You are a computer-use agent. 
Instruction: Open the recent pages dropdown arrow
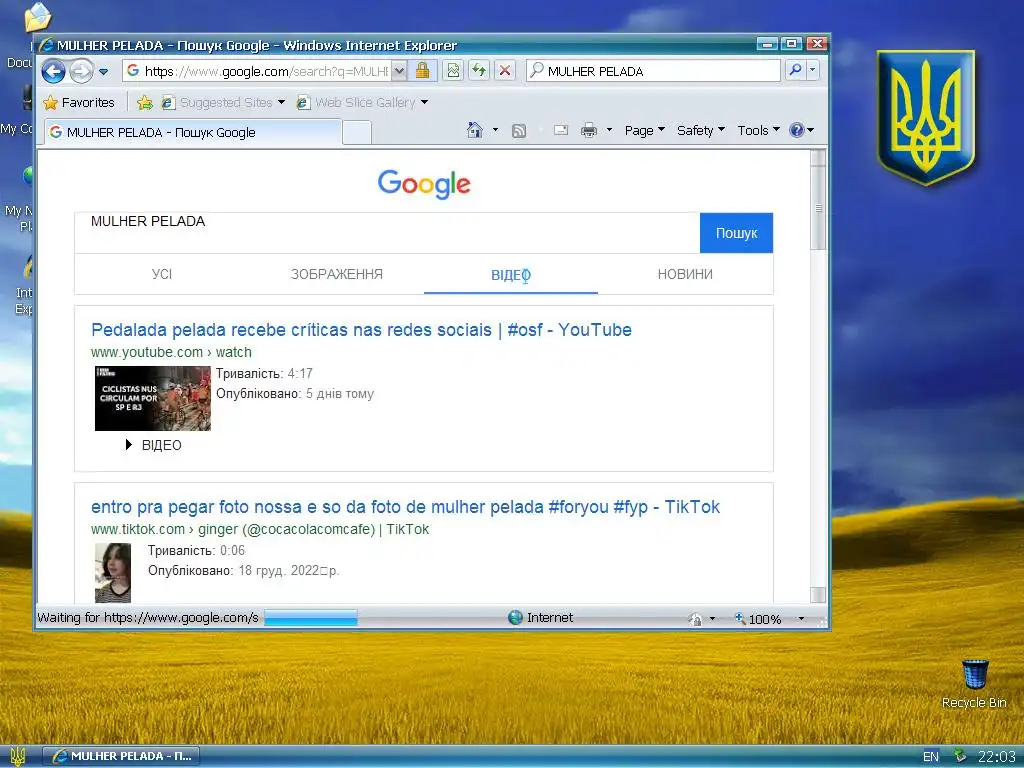pos(103,71)
